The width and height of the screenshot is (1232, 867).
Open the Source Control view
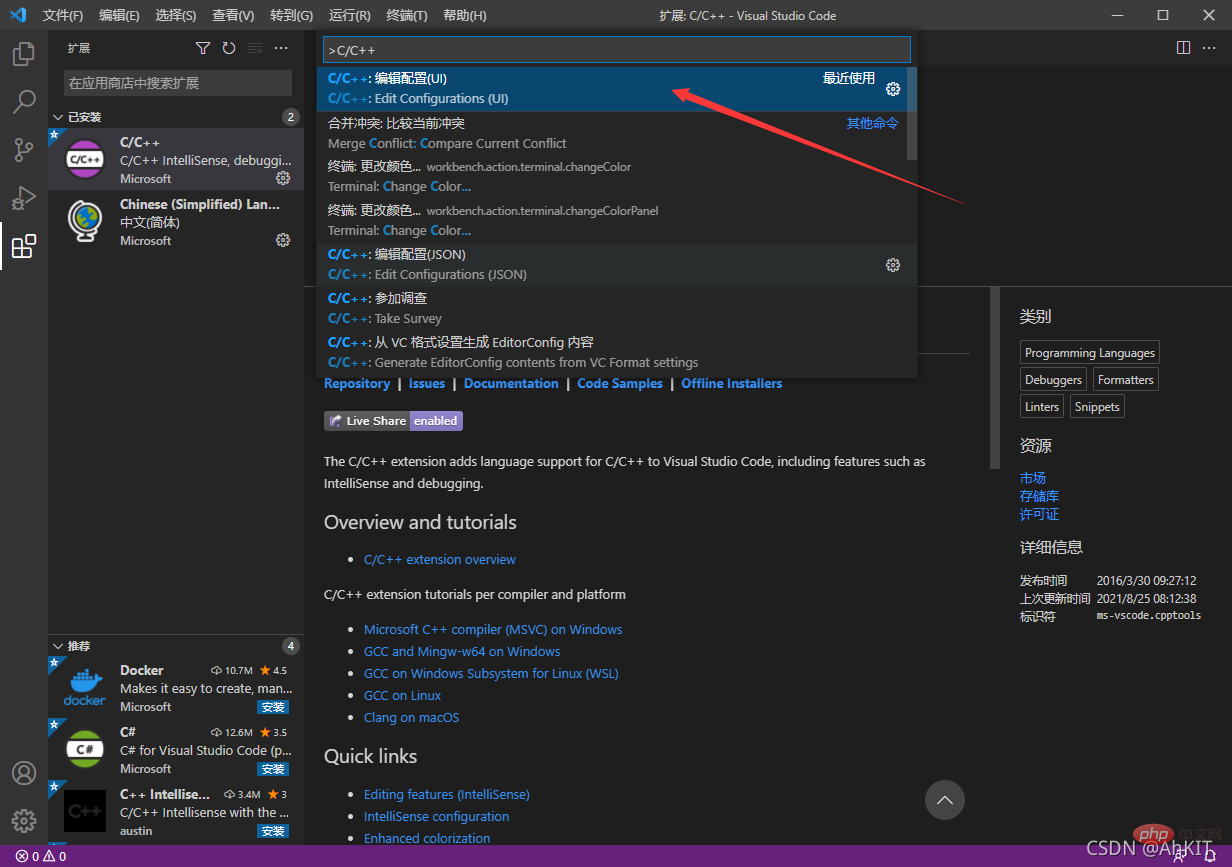(24, 150)
